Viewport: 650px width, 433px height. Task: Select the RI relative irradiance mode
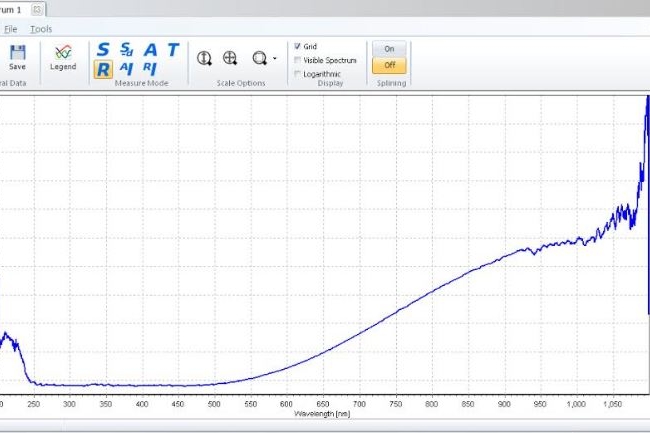pyautogui.click(x=149, y=68)
